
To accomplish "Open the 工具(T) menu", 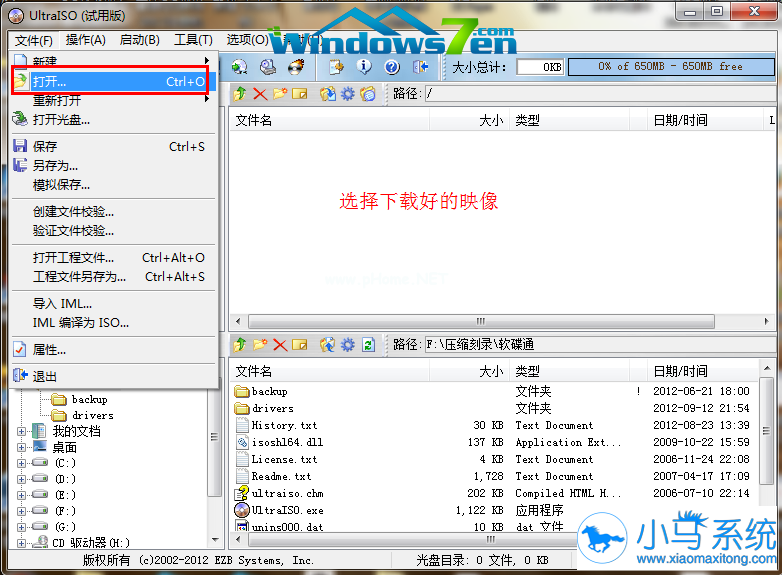I will (194, 40).
